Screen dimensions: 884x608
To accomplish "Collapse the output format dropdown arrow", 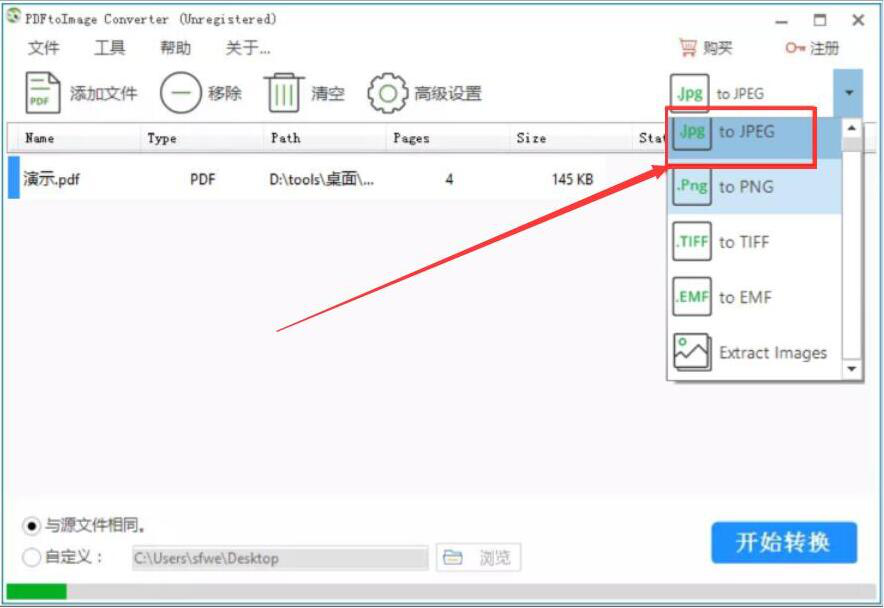I will pyautogui.click(x=848, y=93).
